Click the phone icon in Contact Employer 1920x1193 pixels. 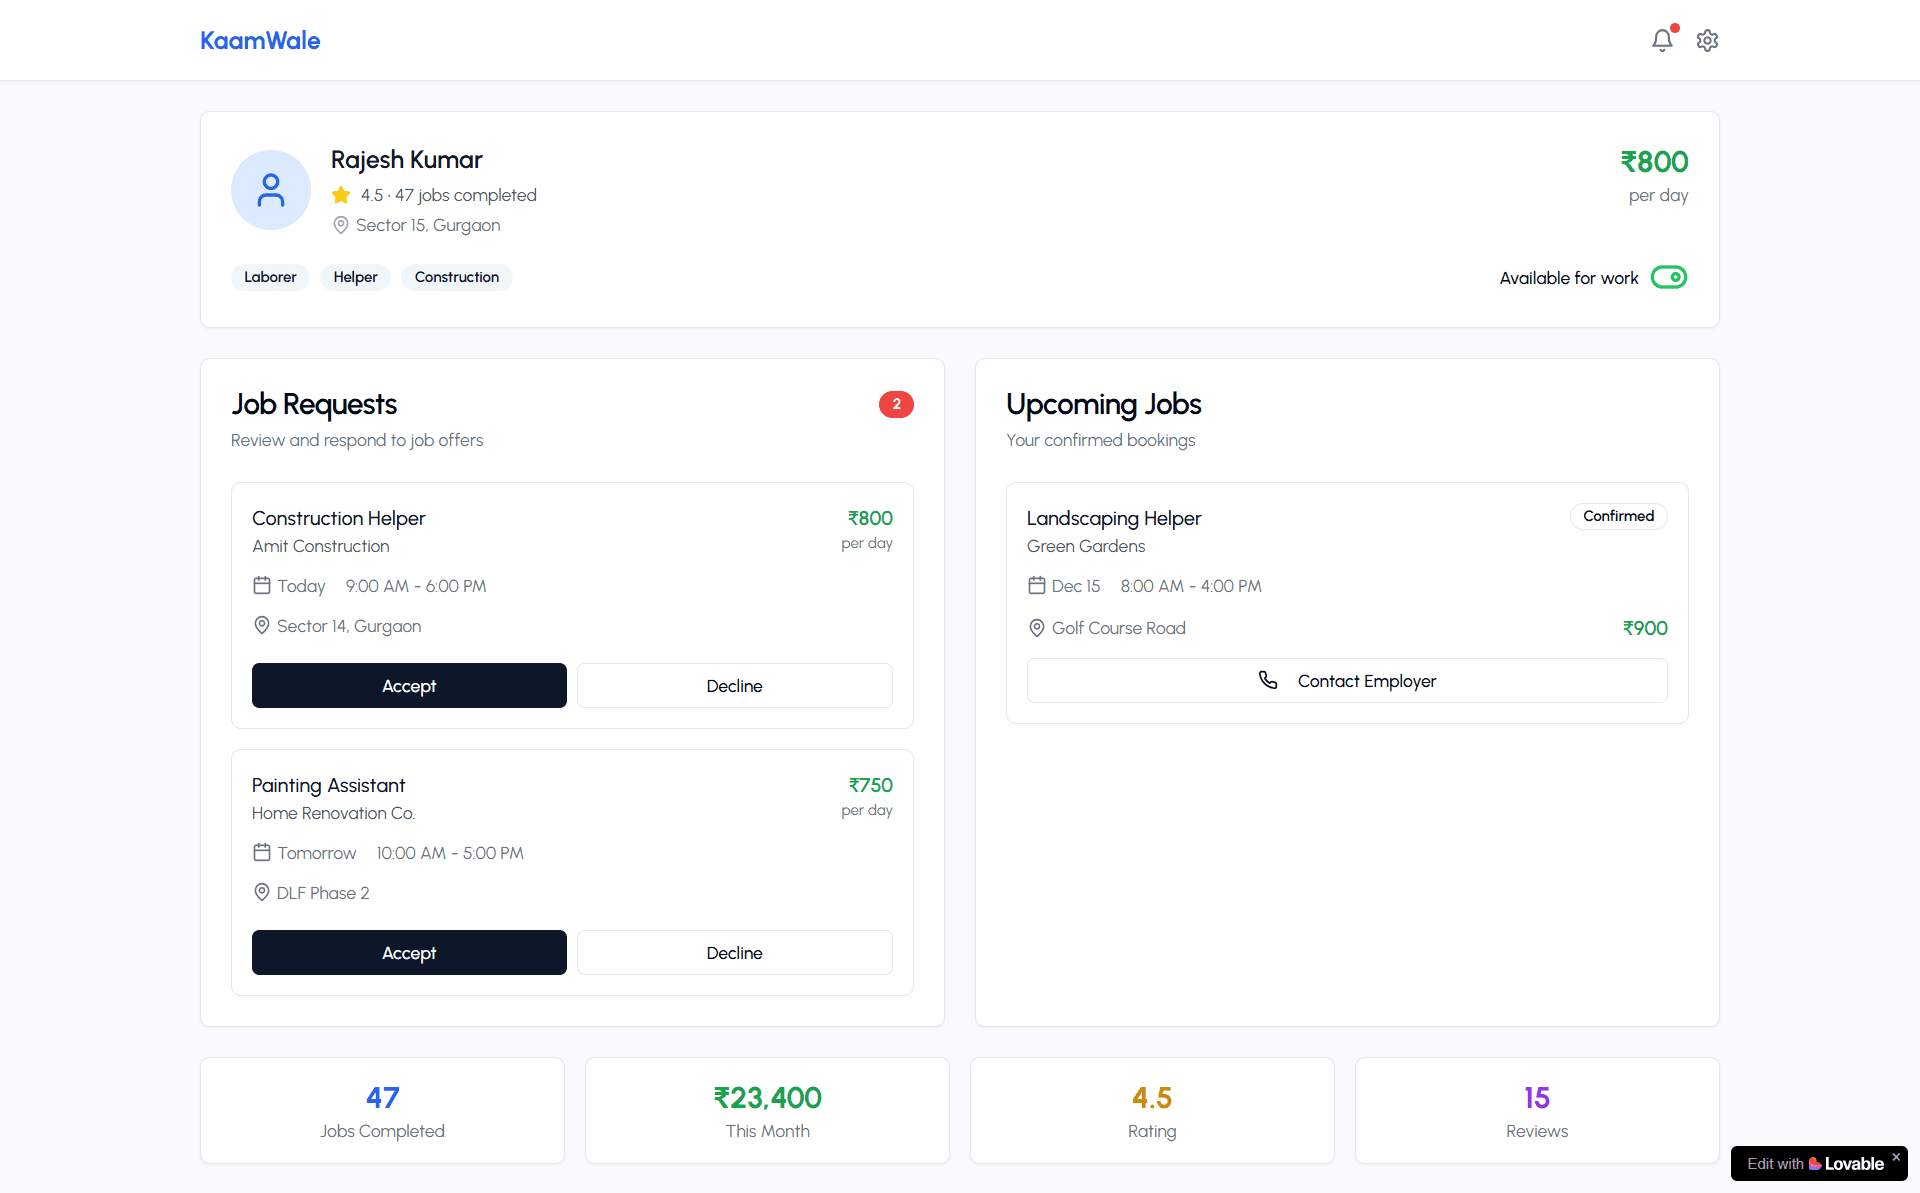coord(1268,680)
